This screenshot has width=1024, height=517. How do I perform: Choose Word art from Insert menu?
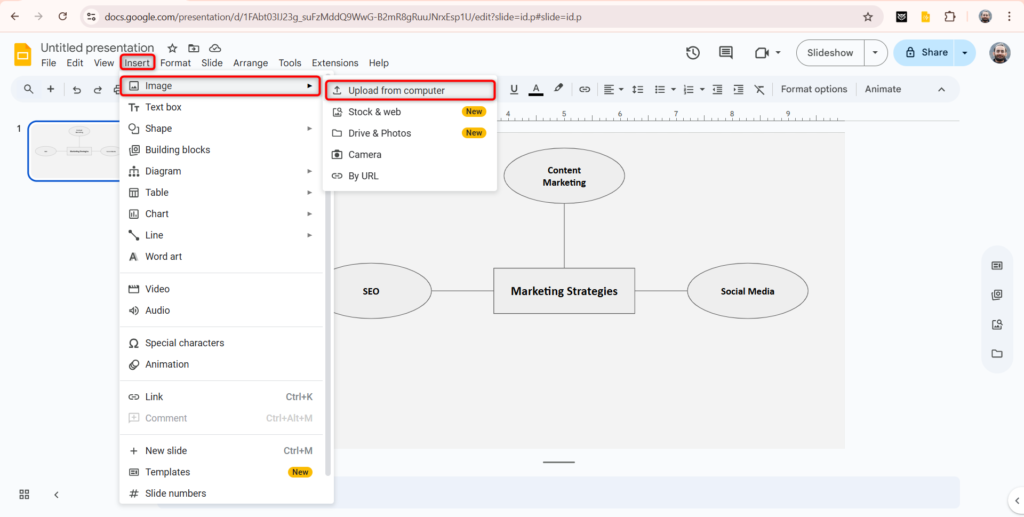(163, 256)
